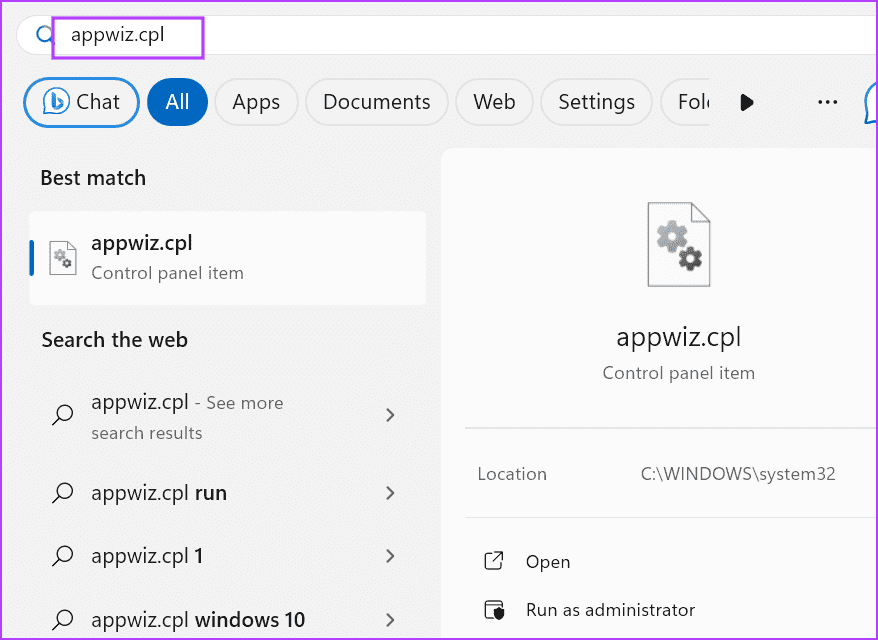Select the All filter tab

pyautogui.click(x=178, y=102)
